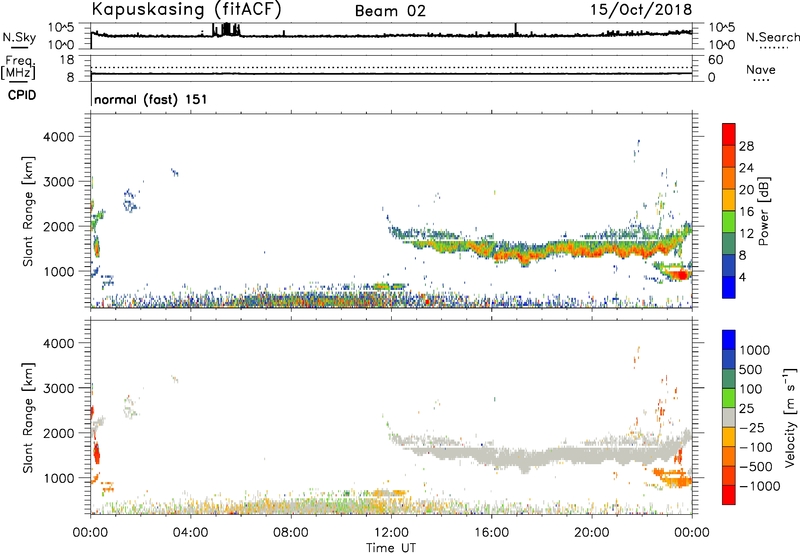Click the '16:00' time tick label
Image resolution: width=800 pixels, height=554 pixels.
tap(491, 533)
